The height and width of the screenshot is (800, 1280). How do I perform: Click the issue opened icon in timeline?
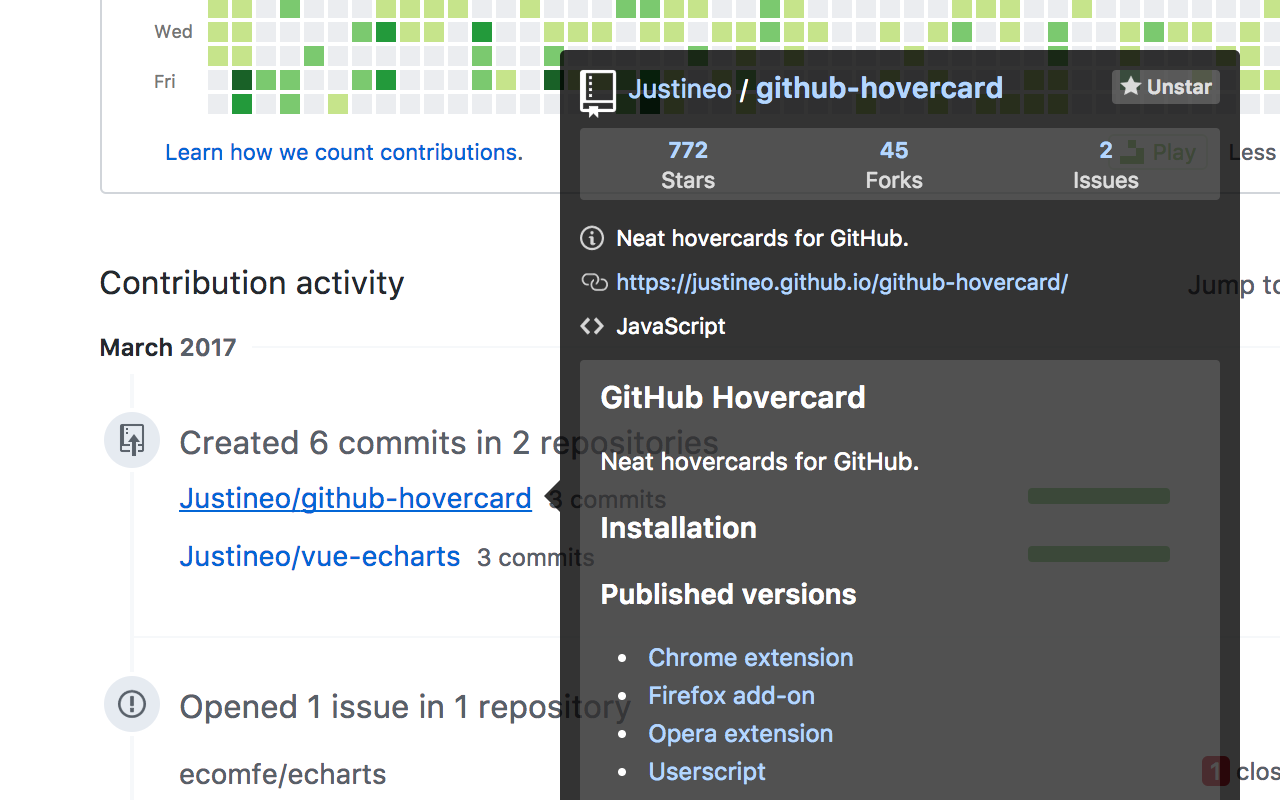pyautogui.click(x=132, y=704)
